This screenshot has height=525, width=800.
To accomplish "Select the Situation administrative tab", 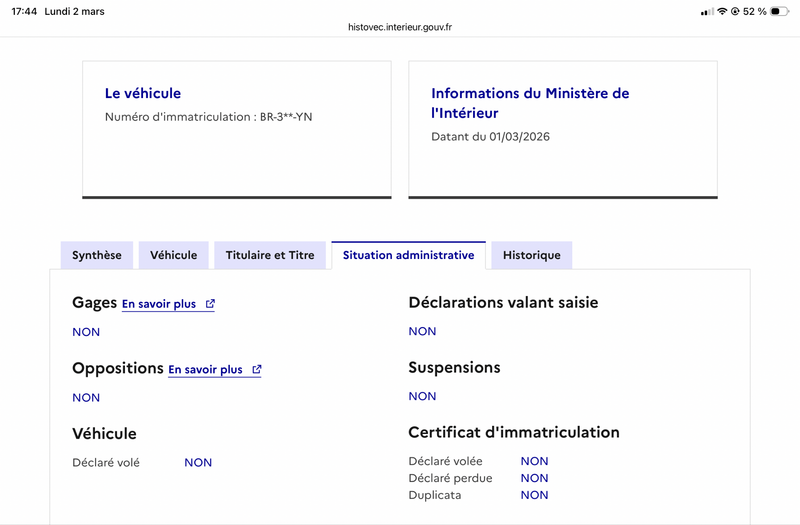I will (x=409, y=255).
